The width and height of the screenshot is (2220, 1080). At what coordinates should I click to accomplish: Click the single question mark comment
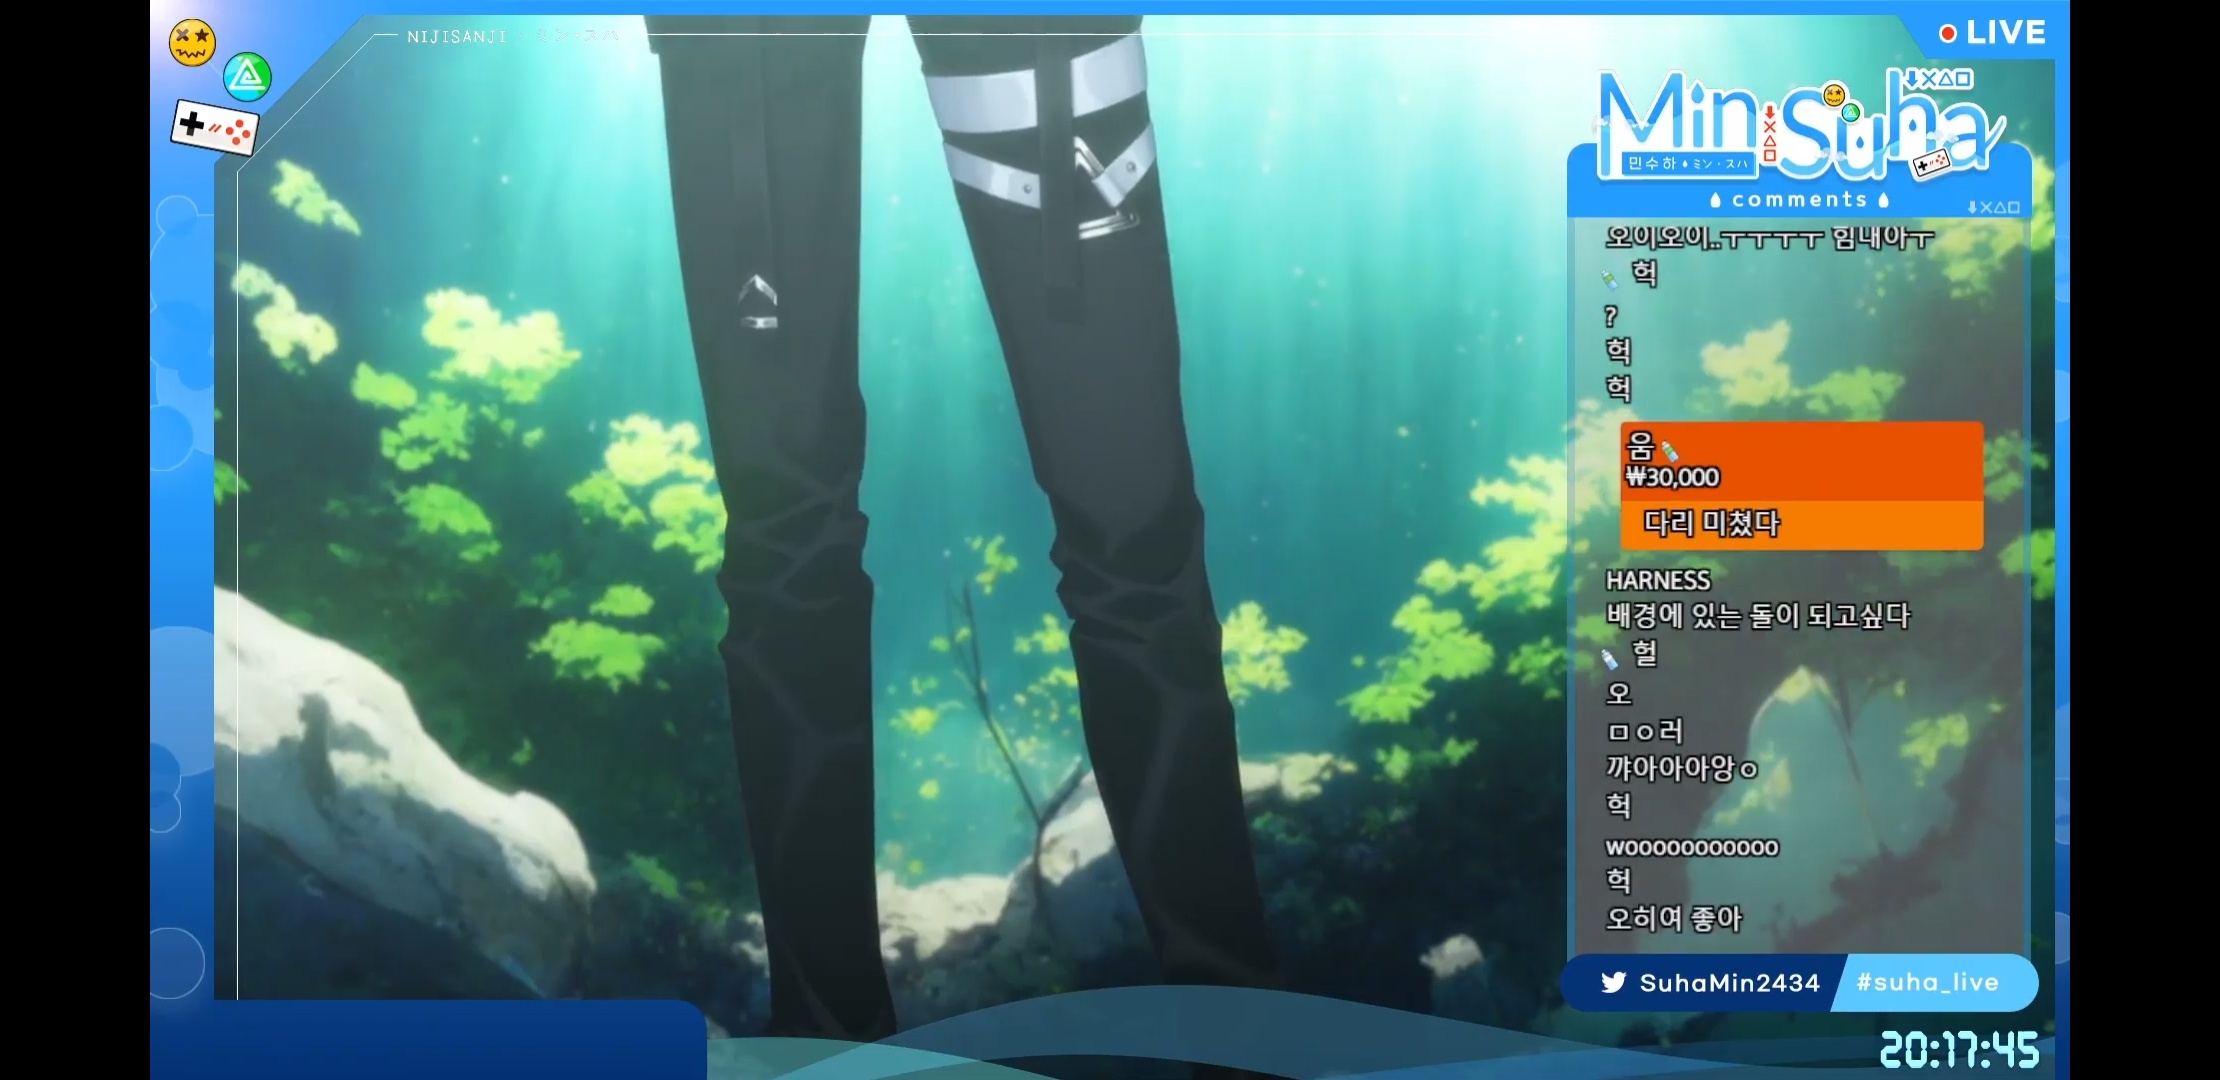(x=1610, y=316)
